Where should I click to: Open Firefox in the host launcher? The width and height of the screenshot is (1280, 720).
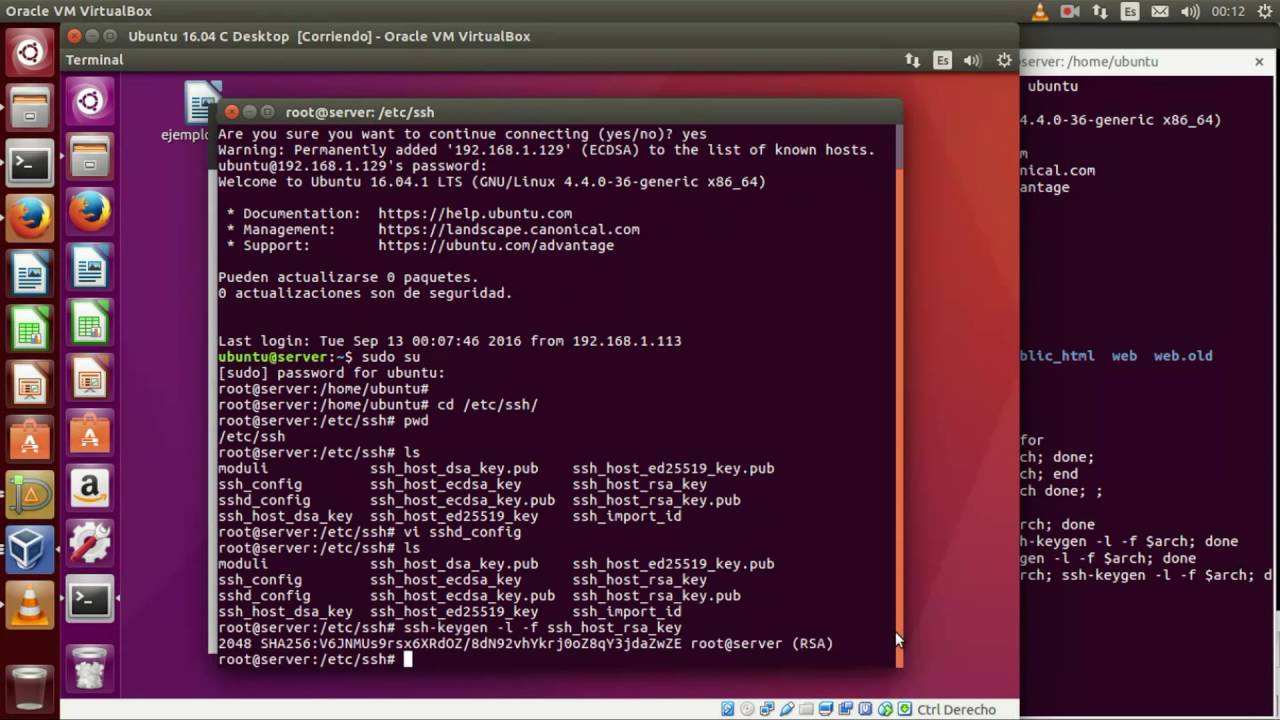(x=30, y=217)
